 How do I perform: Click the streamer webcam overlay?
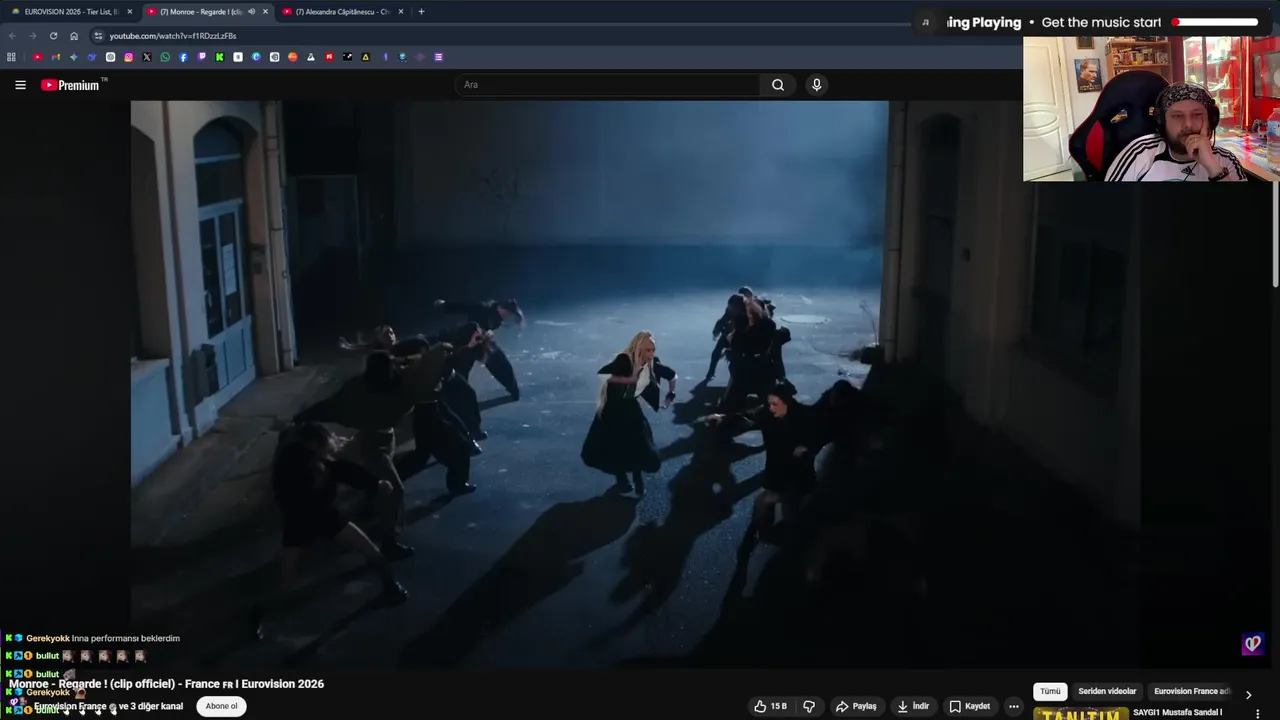(1151, 109)
